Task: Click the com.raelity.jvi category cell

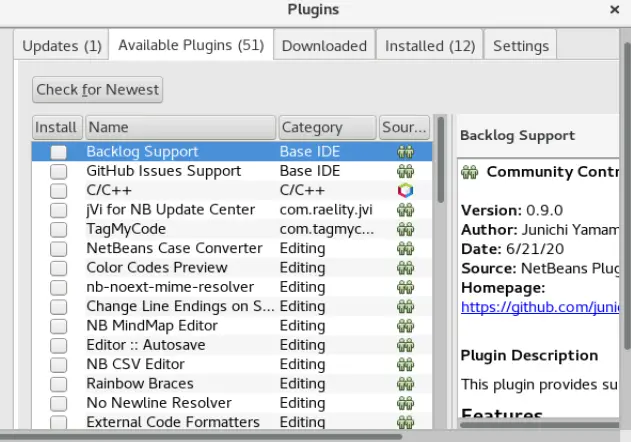Action: (326, 210)
